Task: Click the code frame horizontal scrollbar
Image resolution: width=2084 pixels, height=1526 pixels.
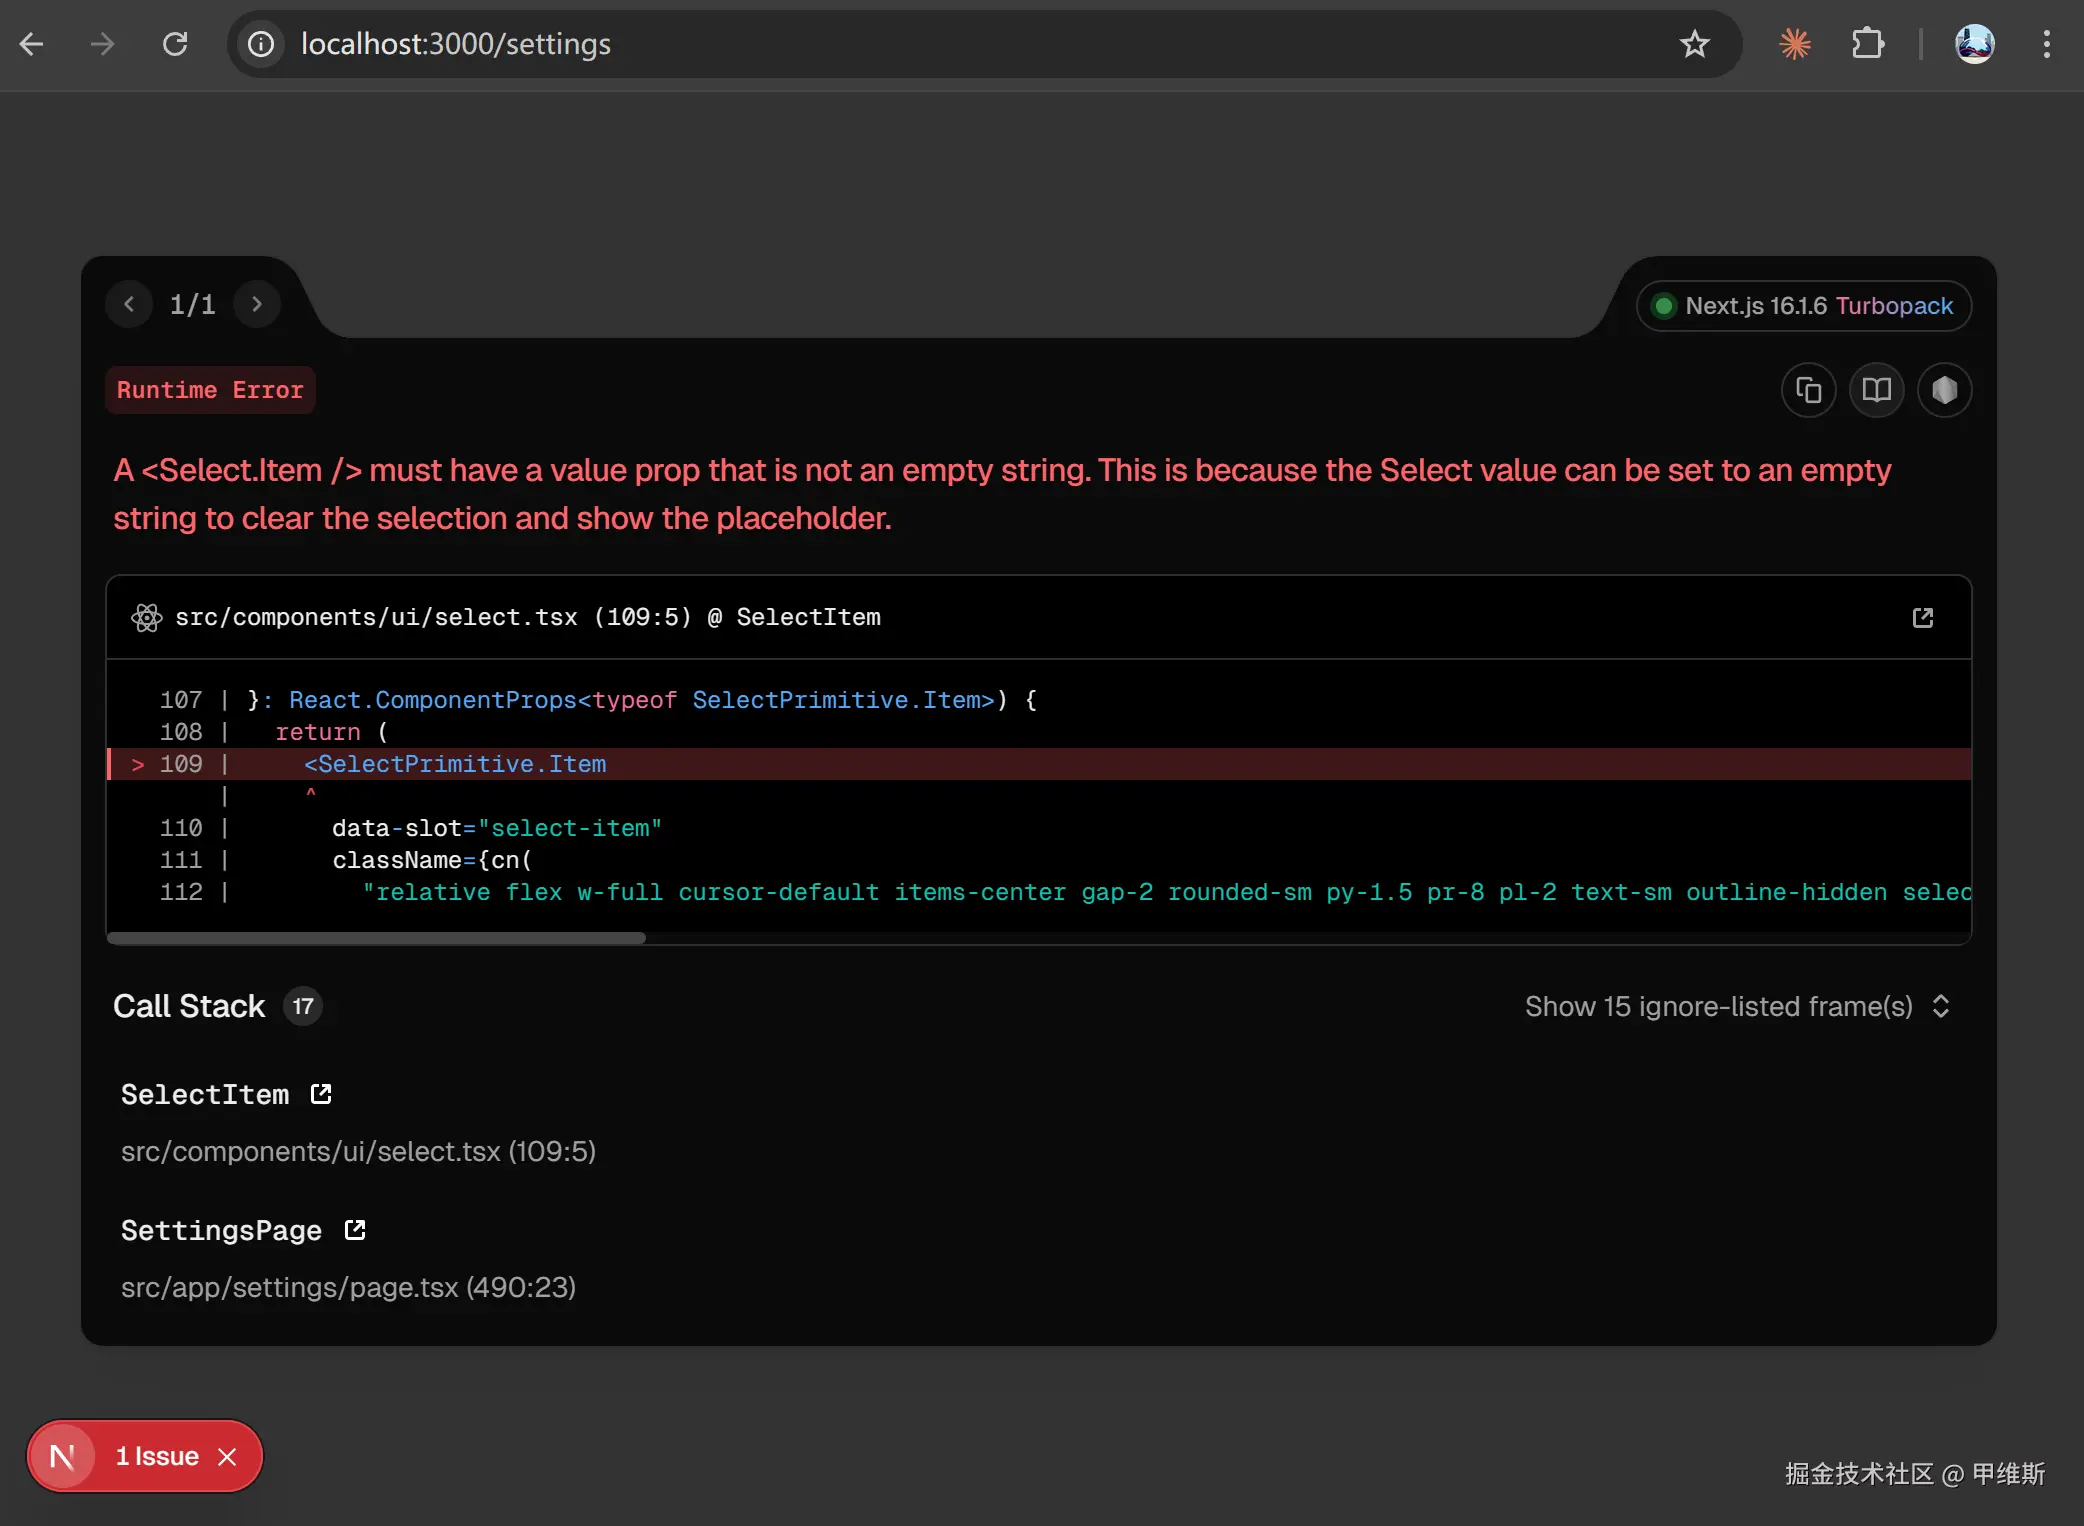Action: pyautogui.click(x=376, y=938)
